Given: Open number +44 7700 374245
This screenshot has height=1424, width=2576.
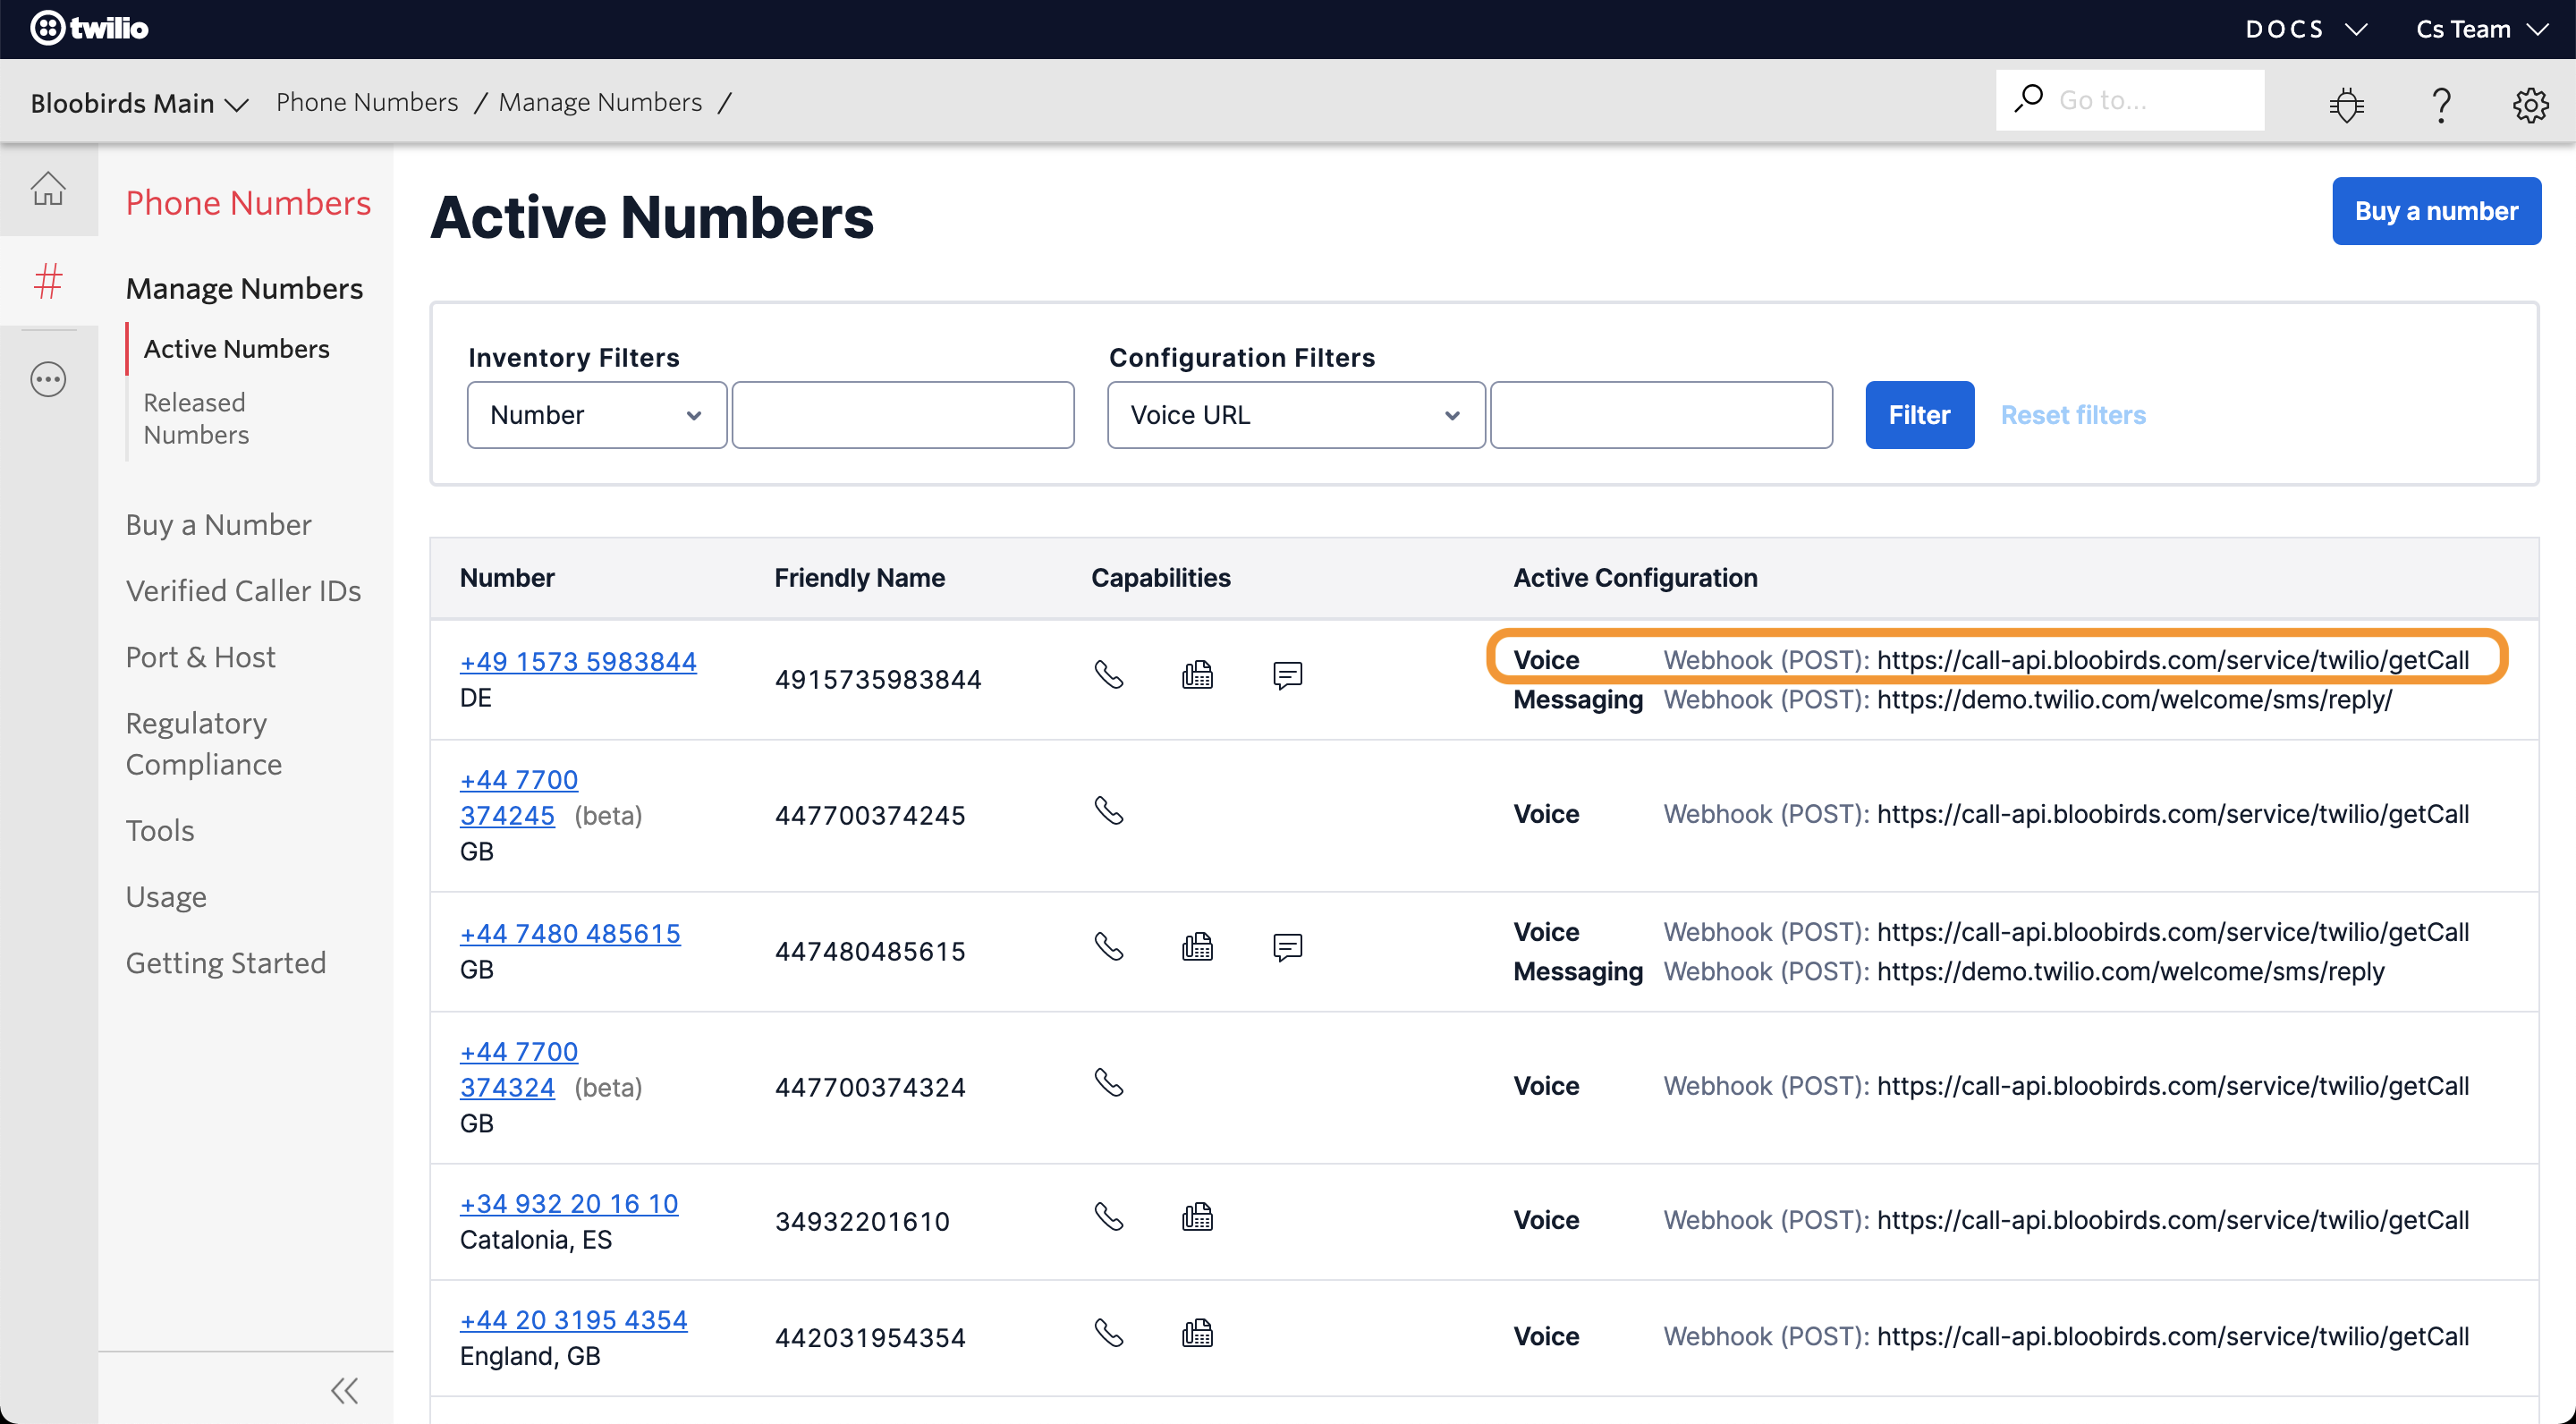Looking at the screenshot, I should click(x=519, y=798).
